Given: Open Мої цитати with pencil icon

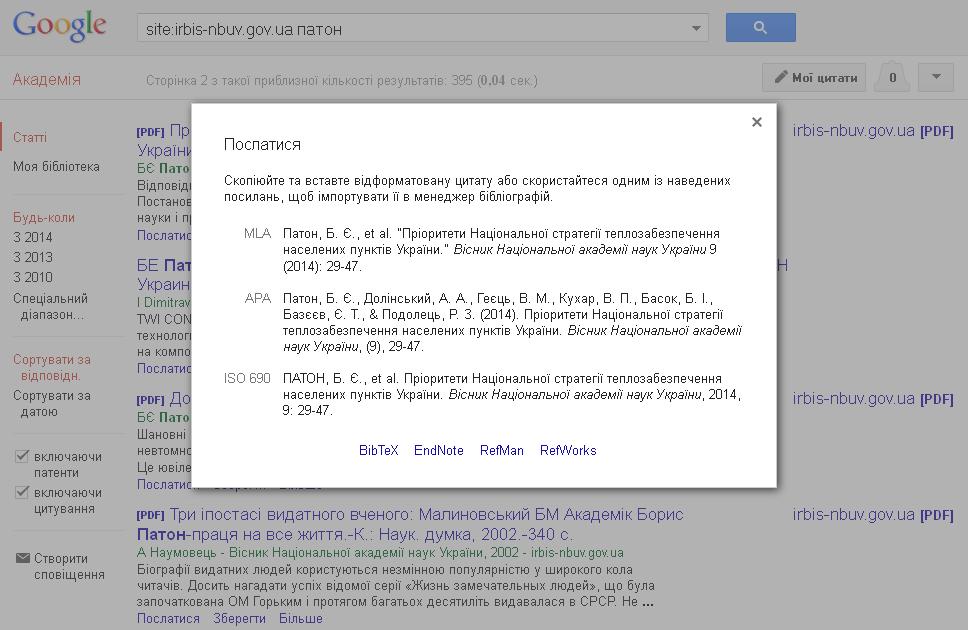Looking at the screenshot, I should pos(814,78).
